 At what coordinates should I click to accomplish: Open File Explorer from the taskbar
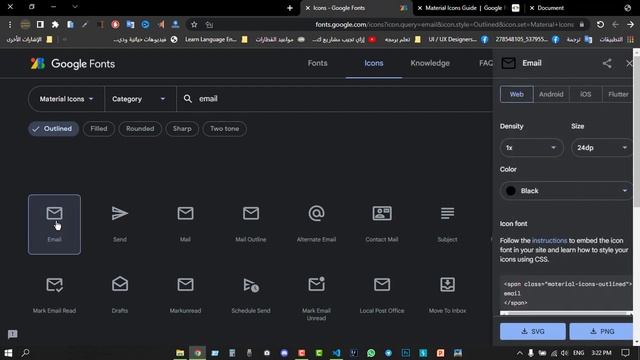pos(180,353)
